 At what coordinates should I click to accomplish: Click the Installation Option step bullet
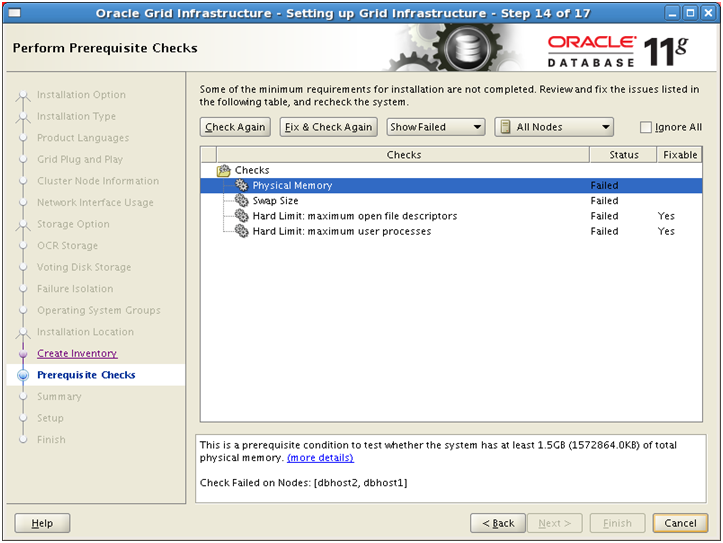[x=23, y=95]
